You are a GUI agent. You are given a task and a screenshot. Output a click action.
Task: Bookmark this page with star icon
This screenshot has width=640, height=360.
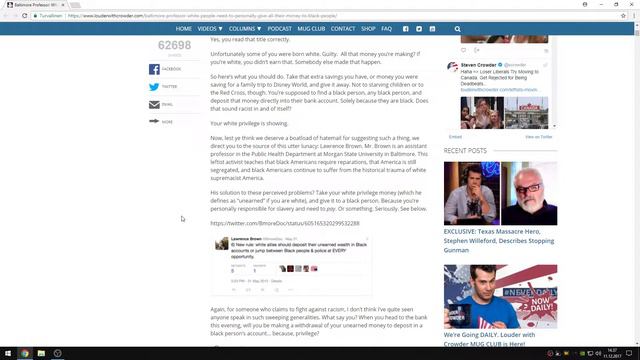pos(623,16)
